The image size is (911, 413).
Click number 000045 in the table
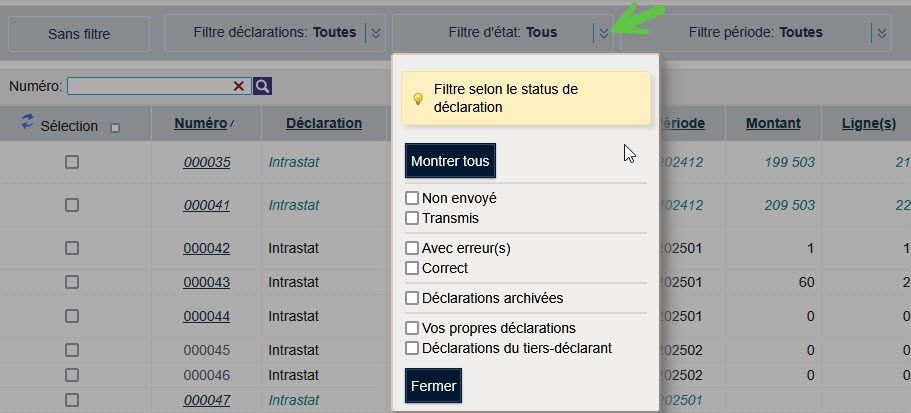click(207, 350)
